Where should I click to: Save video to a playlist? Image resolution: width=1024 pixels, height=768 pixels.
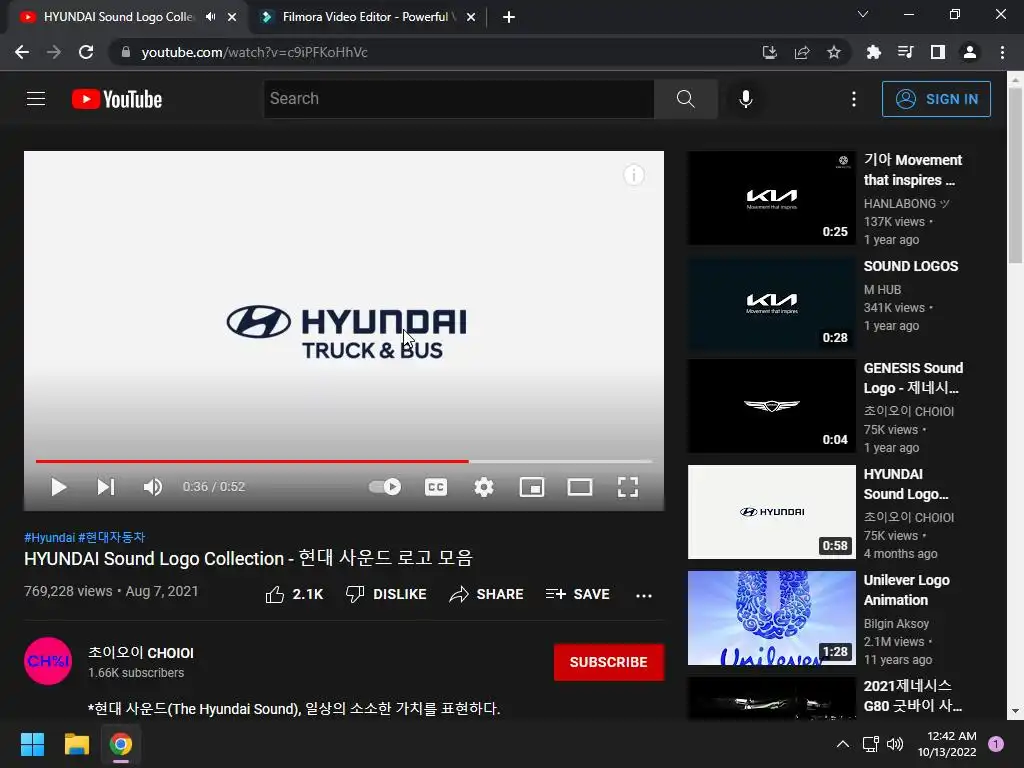578,594
